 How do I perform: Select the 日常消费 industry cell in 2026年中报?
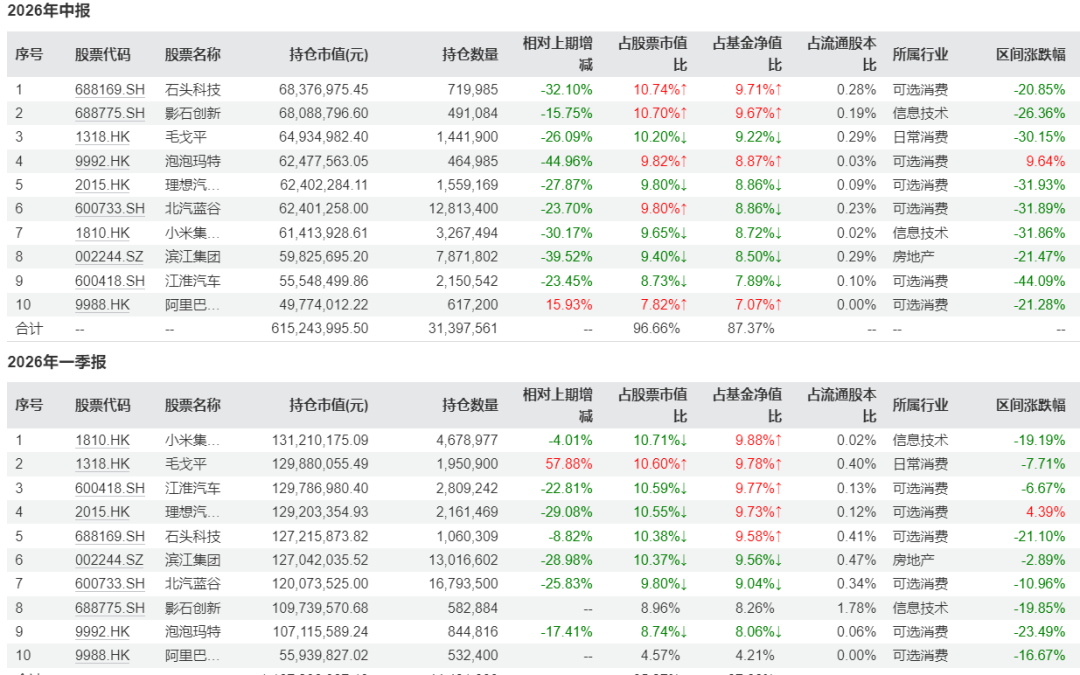920,137
